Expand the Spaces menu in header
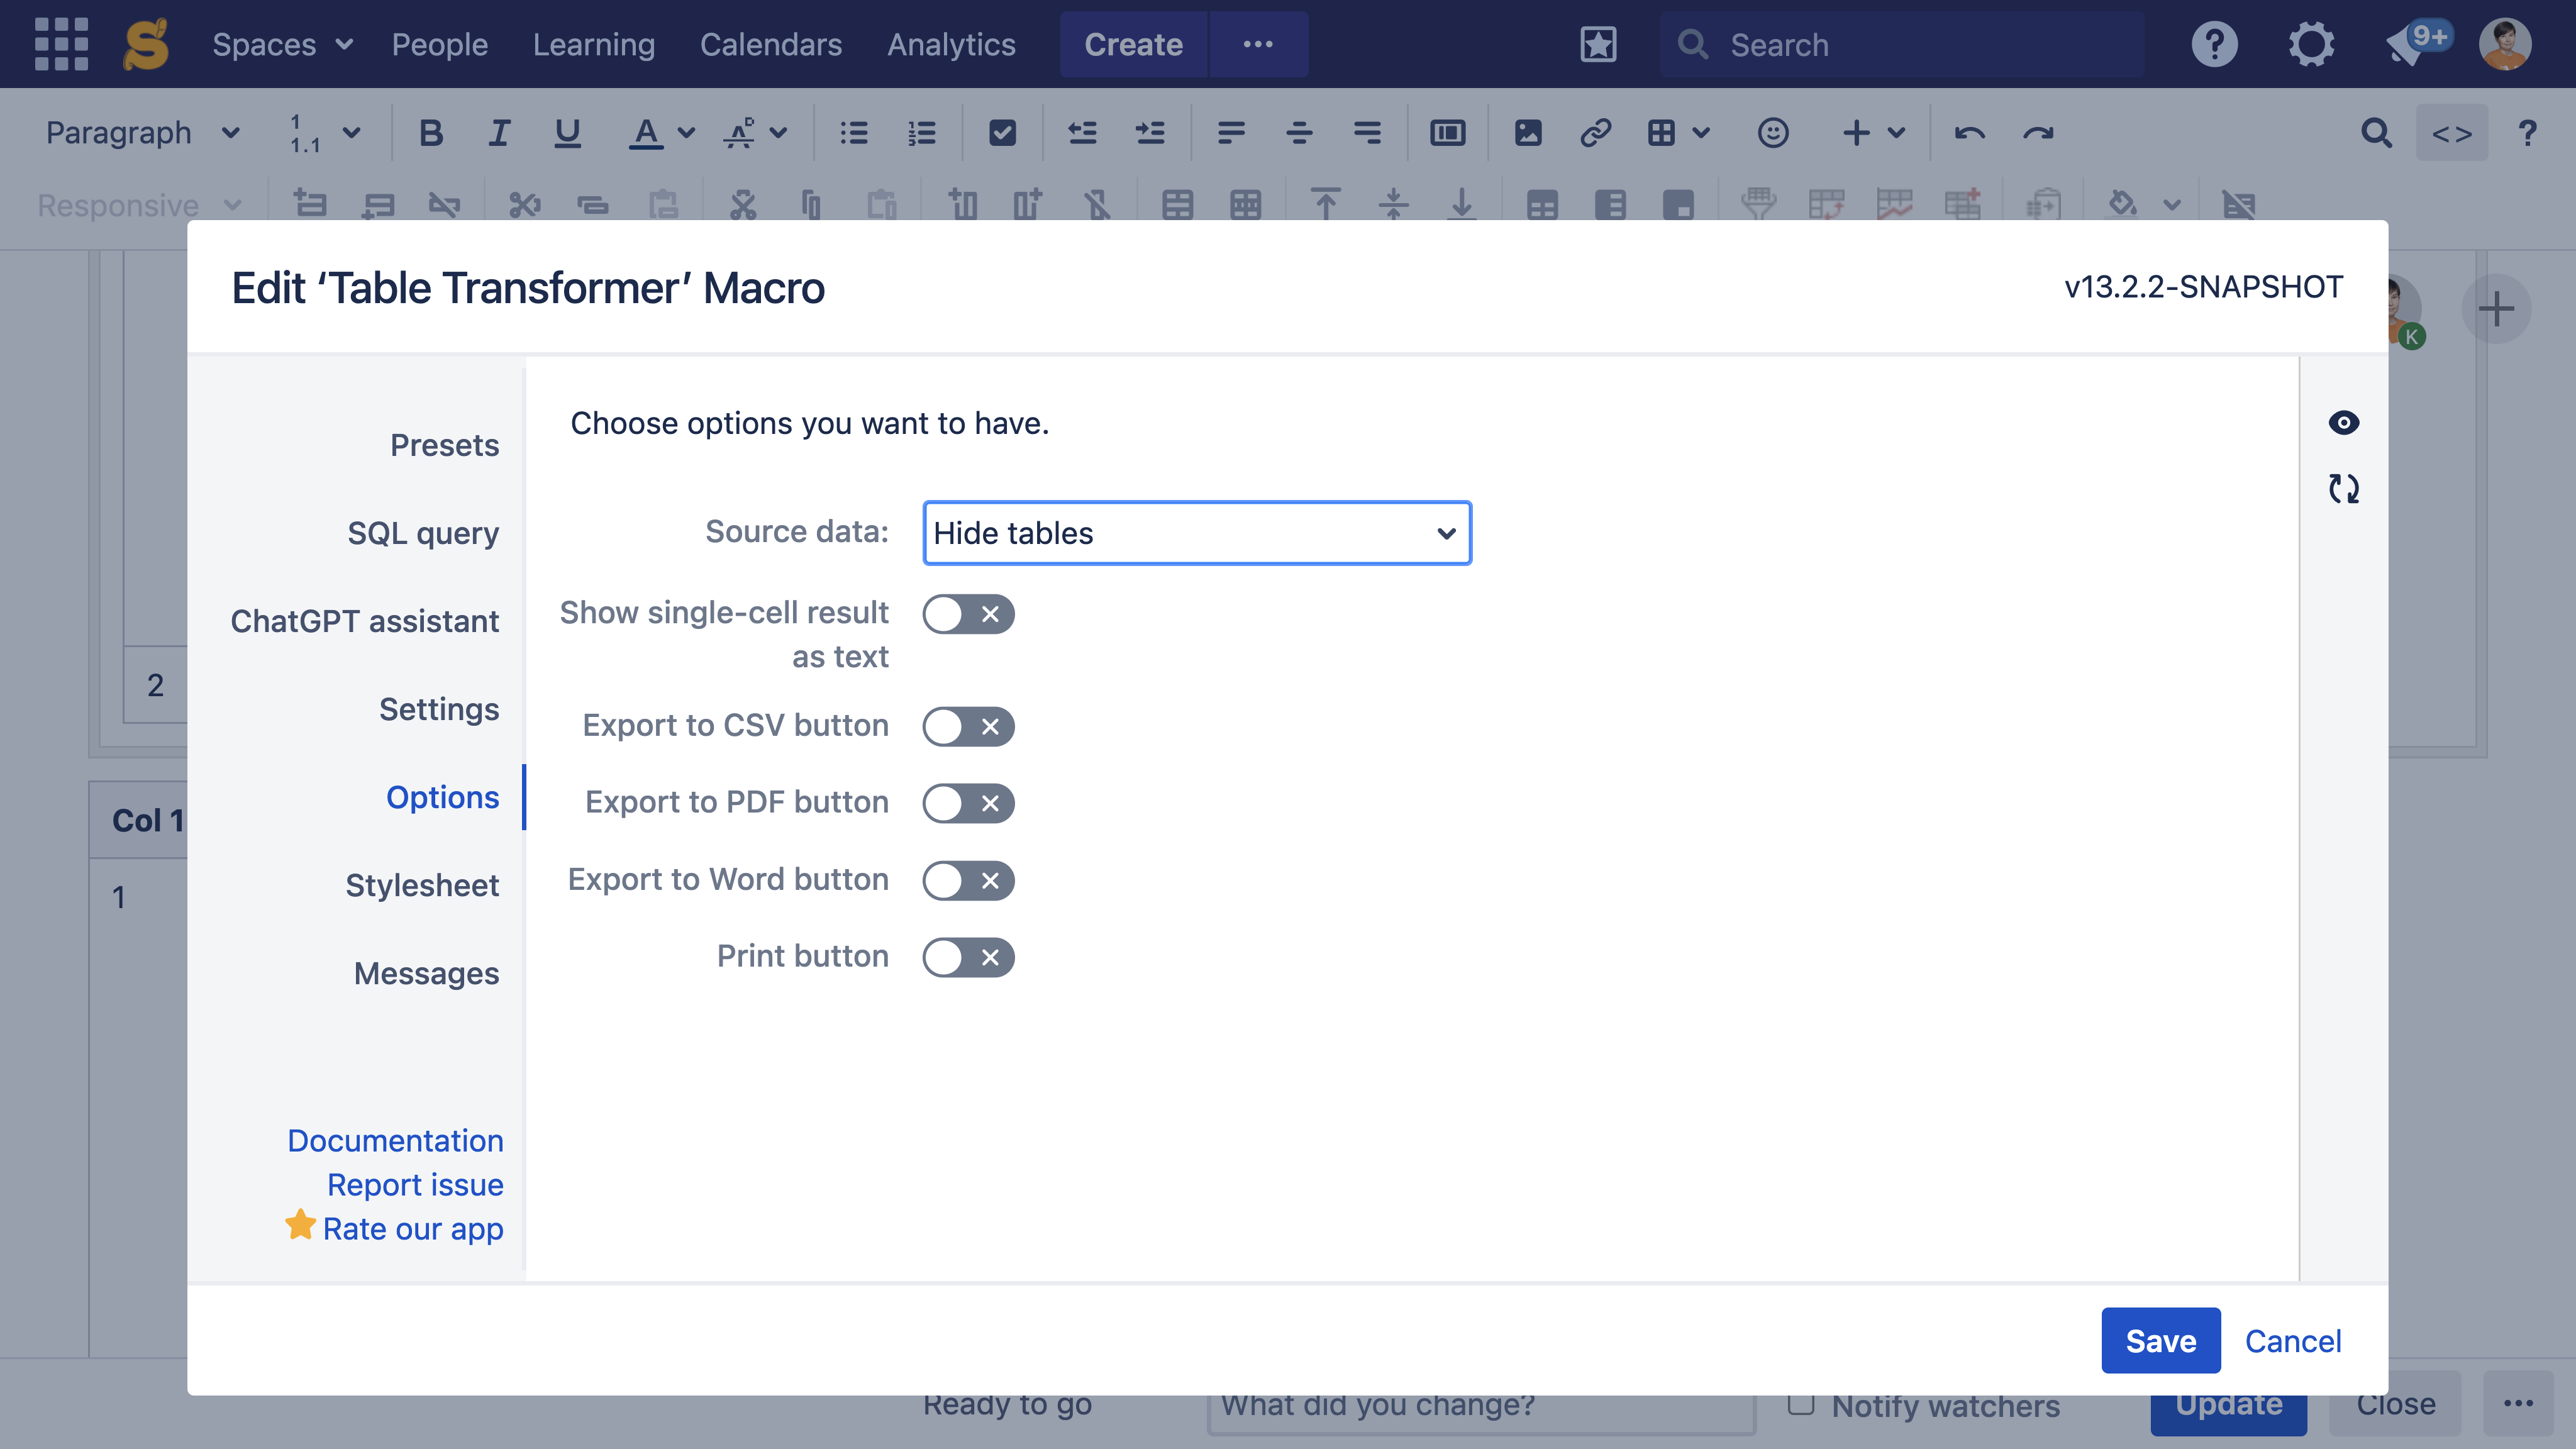 click(282, 44)
